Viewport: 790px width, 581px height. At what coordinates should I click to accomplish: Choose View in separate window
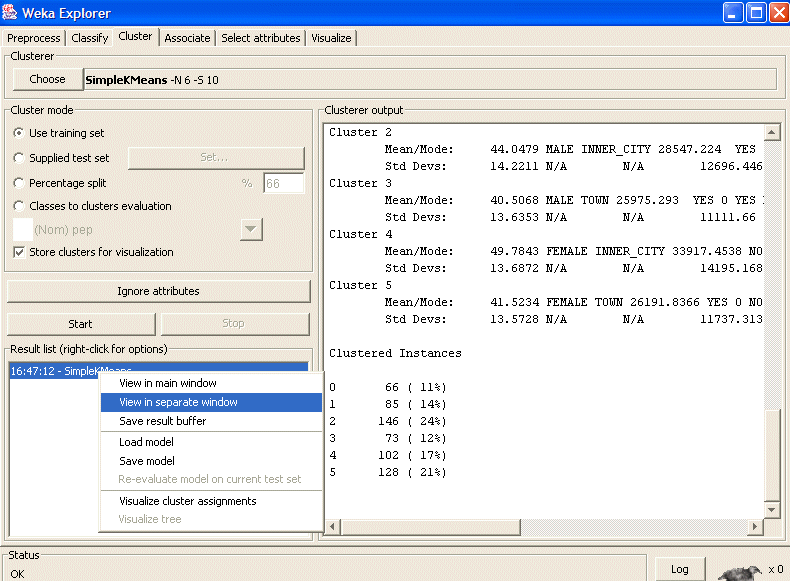(x=178, y=402)
